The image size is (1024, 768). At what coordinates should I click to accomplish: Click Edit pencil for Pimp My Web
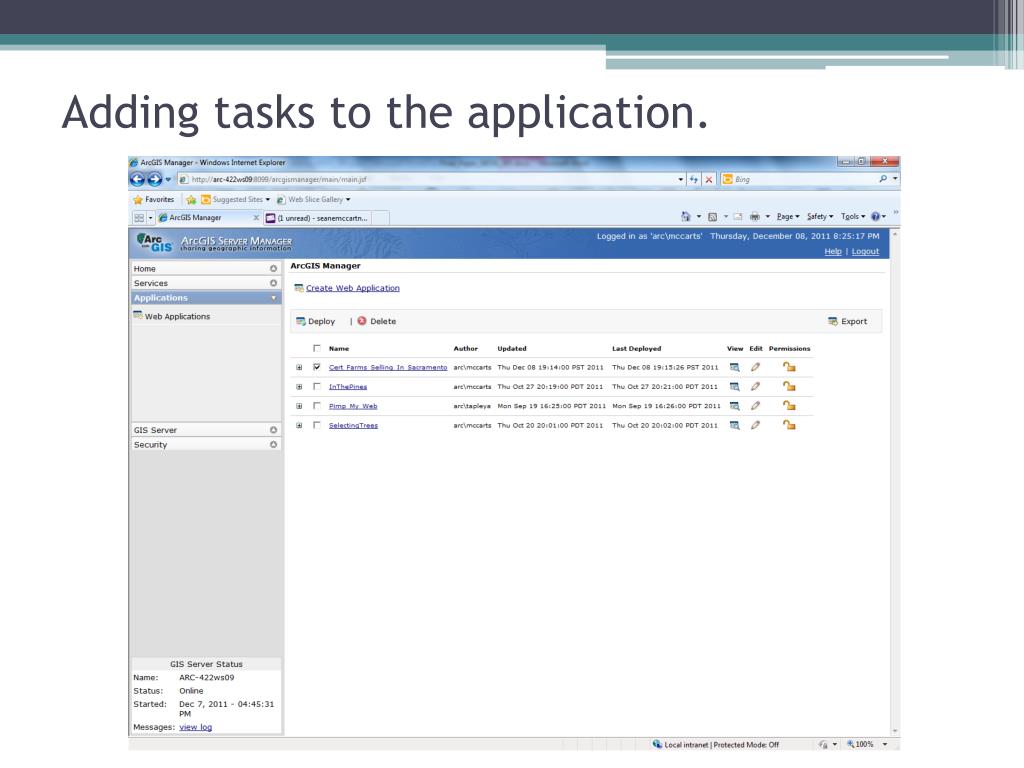(756, 406)
